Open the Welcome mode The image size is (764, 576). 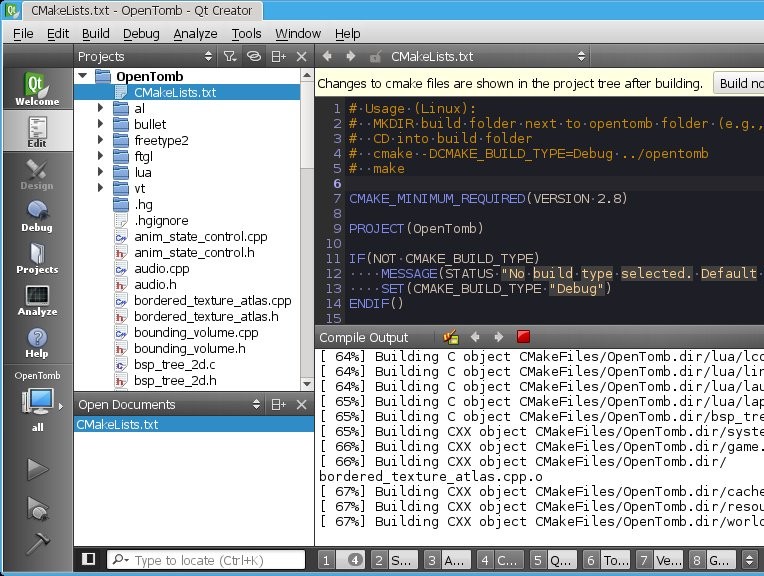click(37, 89)
